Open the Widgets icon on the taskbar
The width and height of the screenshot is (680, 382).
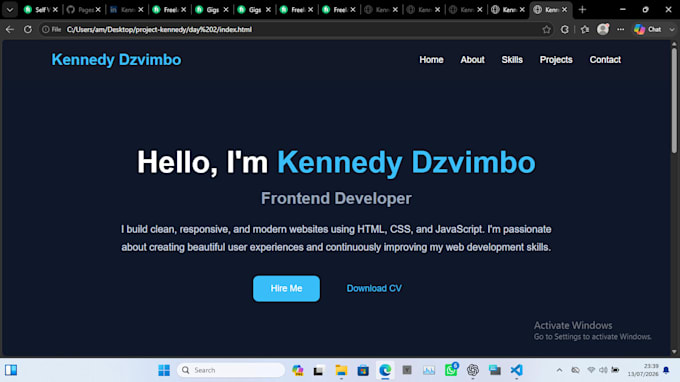(11, 370)
